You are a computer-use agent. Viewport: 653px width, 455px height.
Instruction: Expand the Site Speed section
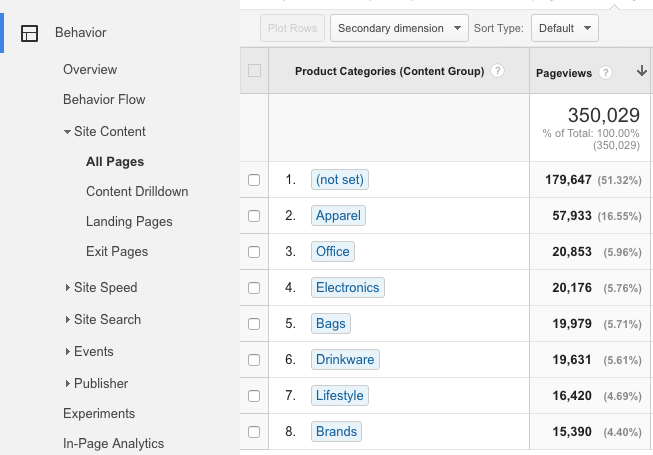pyautogui.click(x=67, y=288)
